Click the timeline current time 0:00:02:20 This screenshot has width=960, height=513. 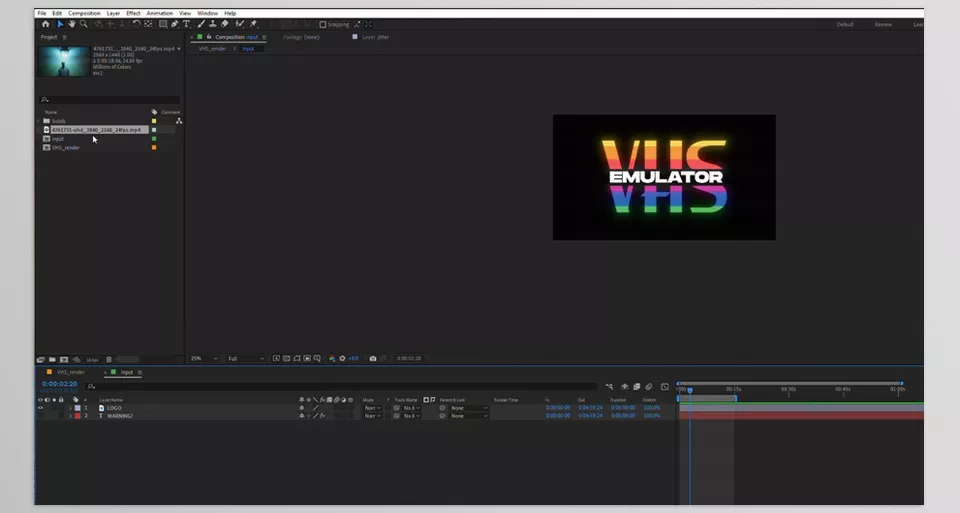click(59, 384)
